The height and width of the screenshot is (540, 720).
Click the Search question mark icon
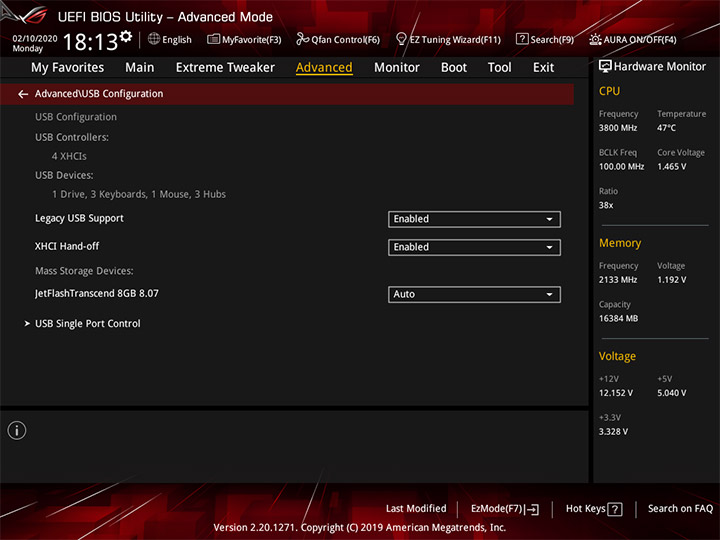(x=522, y=39)
